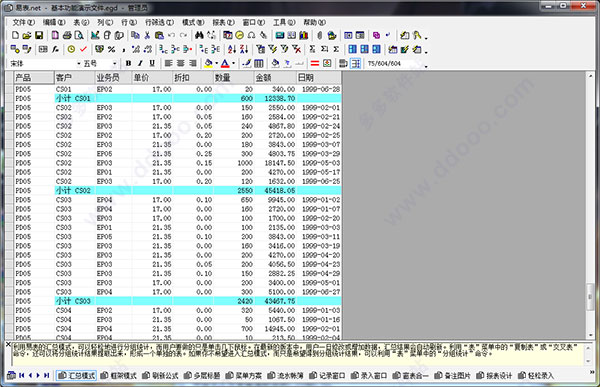The height and width of the screenshot is (387, 600).
Task: Click the Redo arrow icon
Action: coord(183,35)
